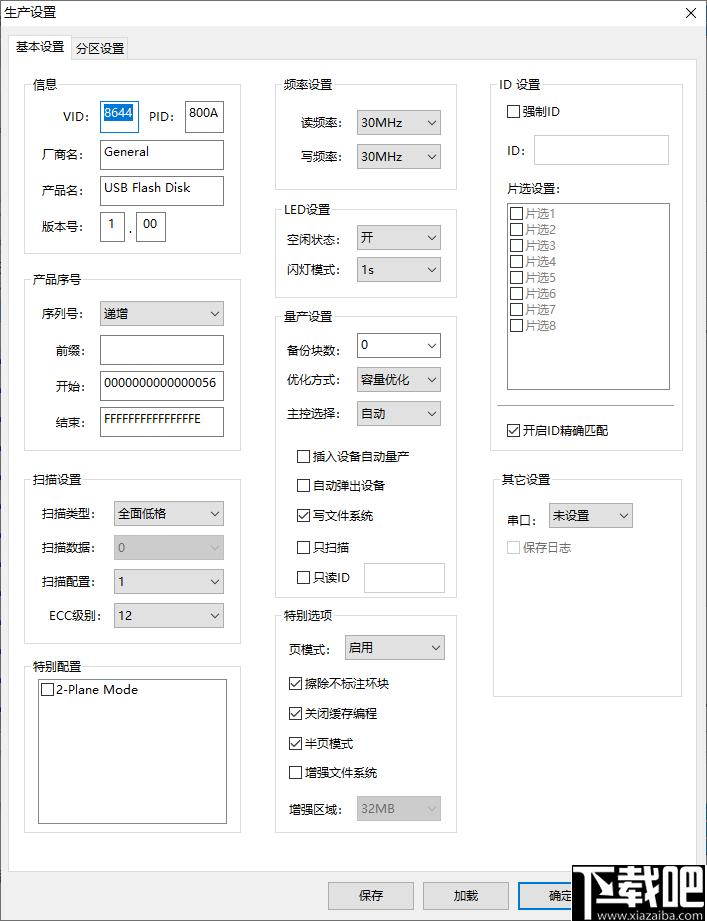Open the 主控选择 dropdown showing 自动
Image resolution: width=707 pixels, height=921 pixels.
(x=398, y=414)
